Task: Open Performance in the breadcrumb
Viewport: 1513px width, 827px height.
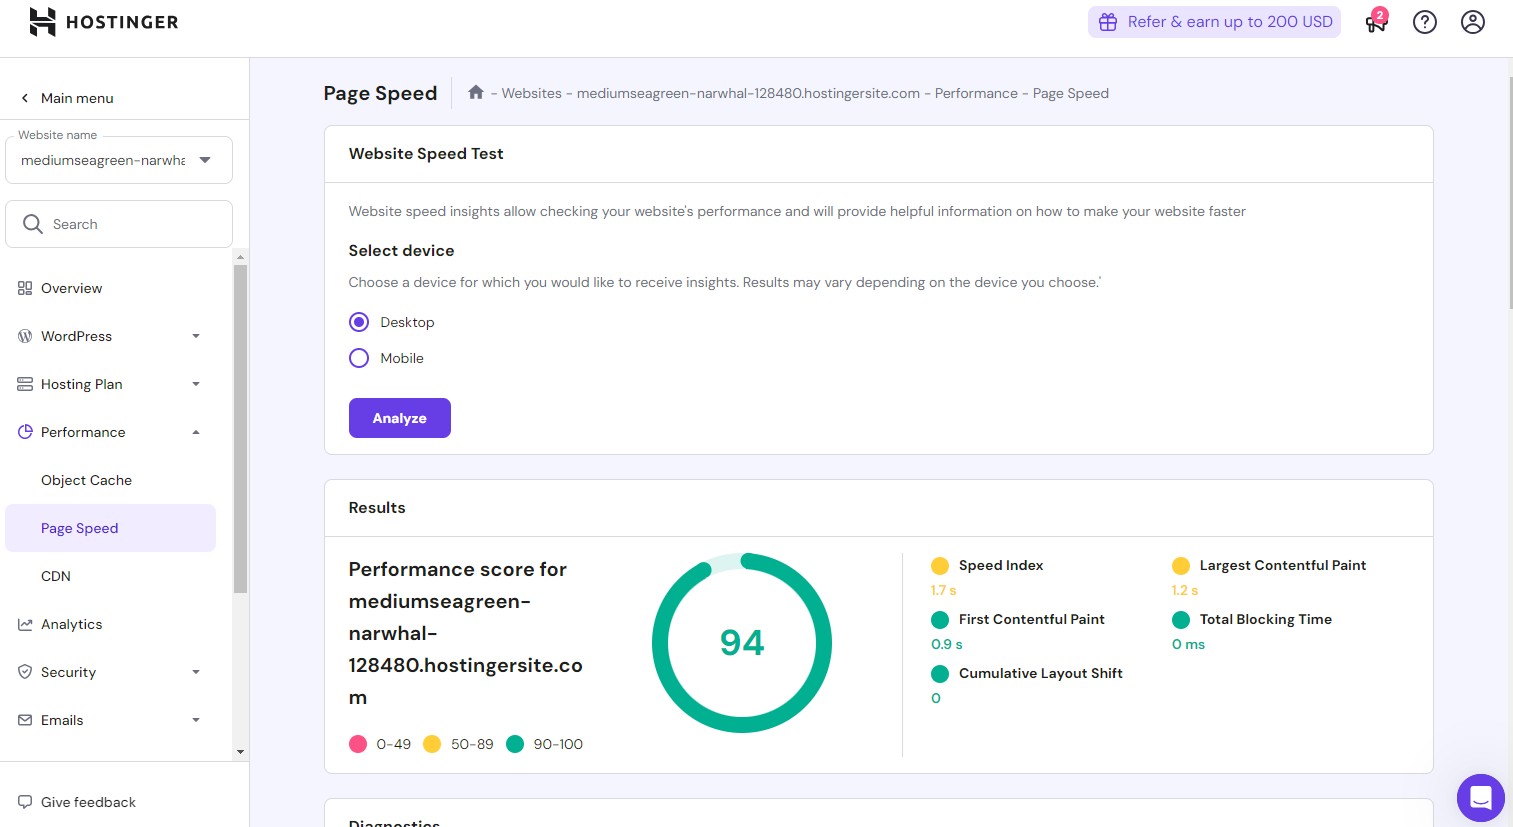Action: [976, 93]
